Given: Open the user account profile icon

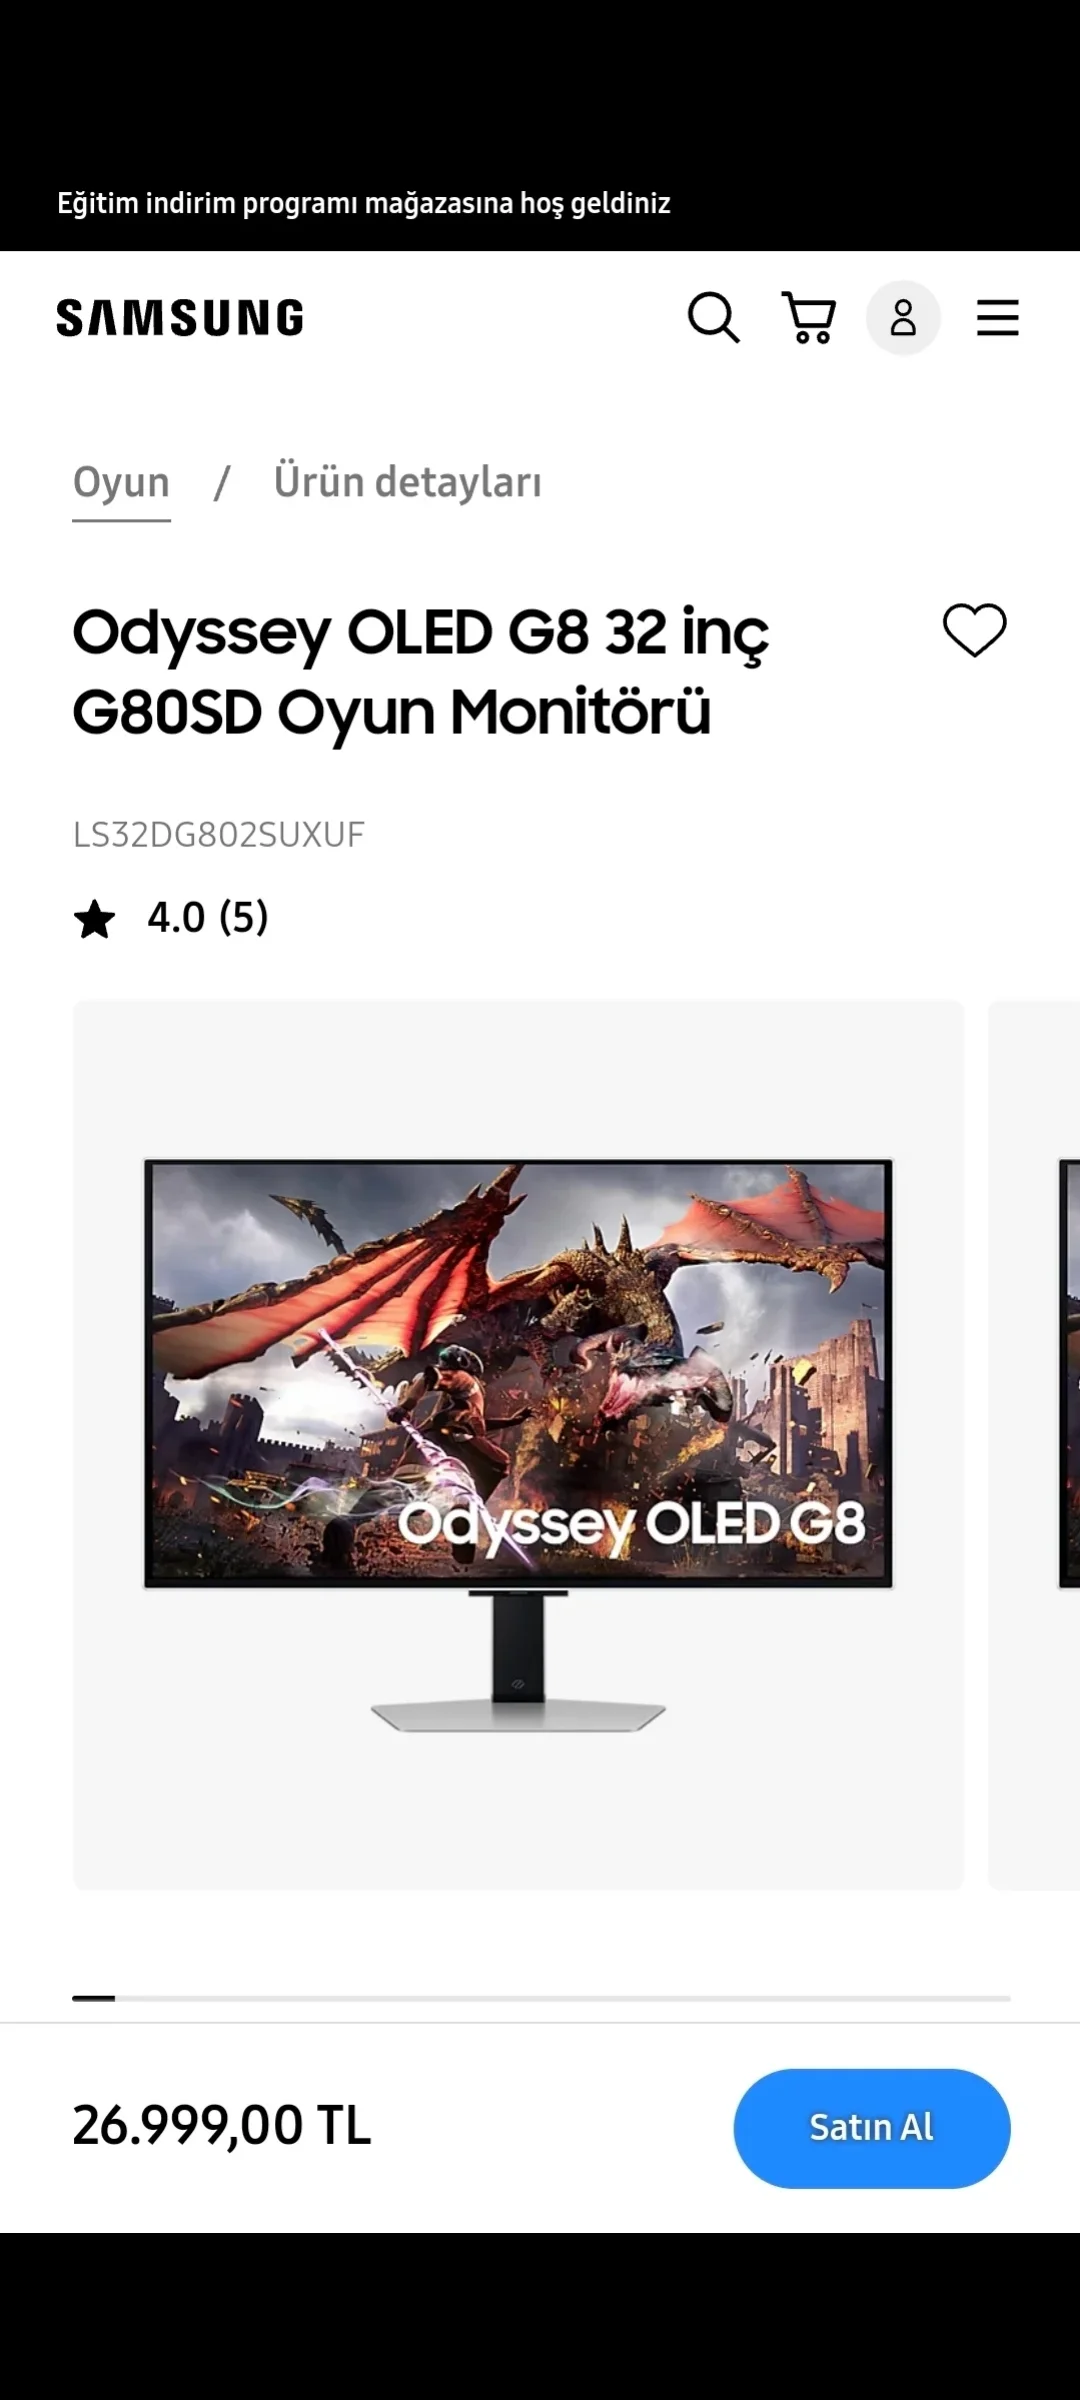Looking at the screenshot, I should 903,318.
